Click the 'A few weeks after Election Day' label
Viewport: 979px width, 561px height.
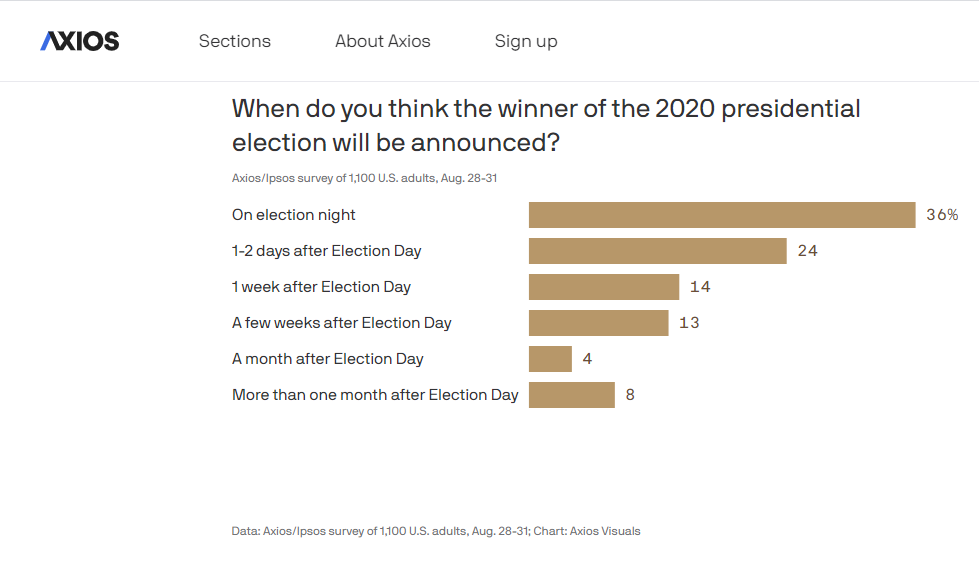pyautogui.click(x=342, y=323)
